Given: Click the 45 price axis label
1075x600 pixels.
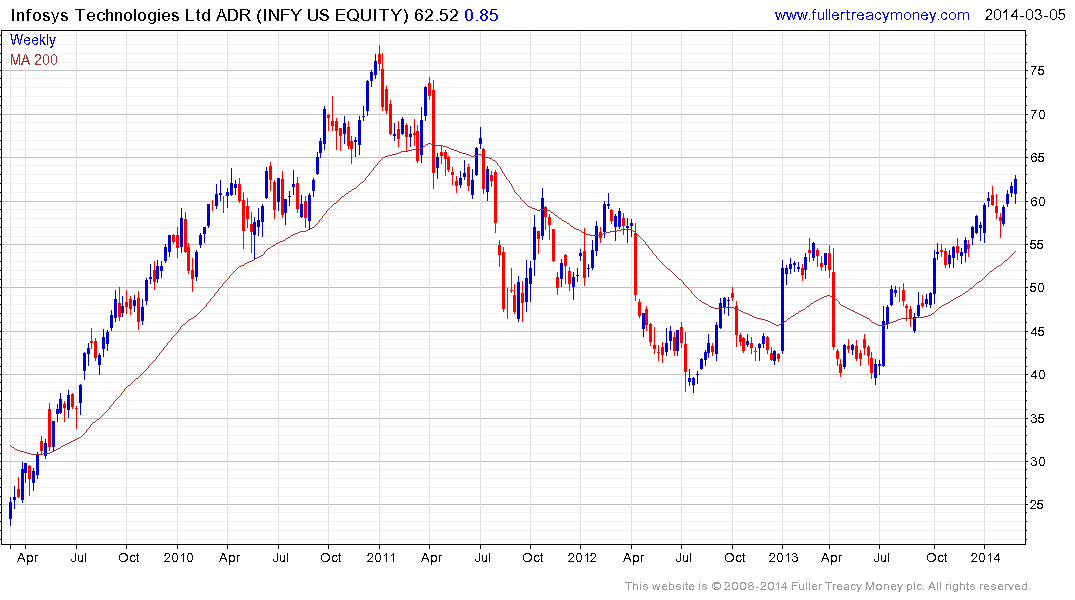Looking at the screenshot, I should pos(1037,332).
